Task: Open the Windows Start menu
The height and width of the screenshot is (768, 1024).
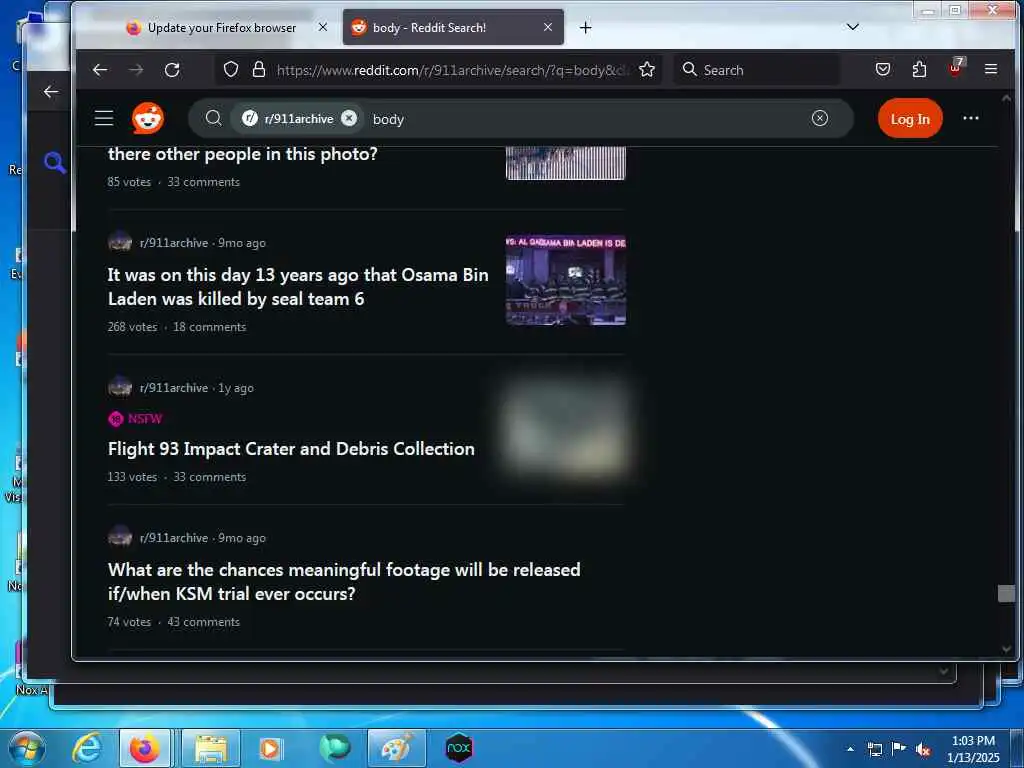Action: click(27, 748)
